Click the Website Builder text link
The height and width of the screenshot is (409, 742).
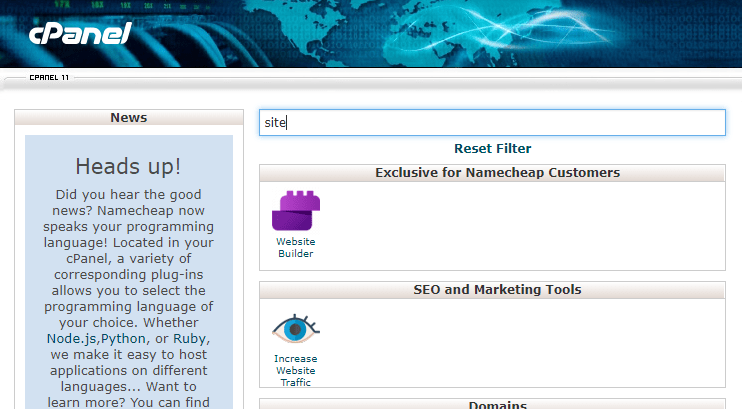point(296,248)
